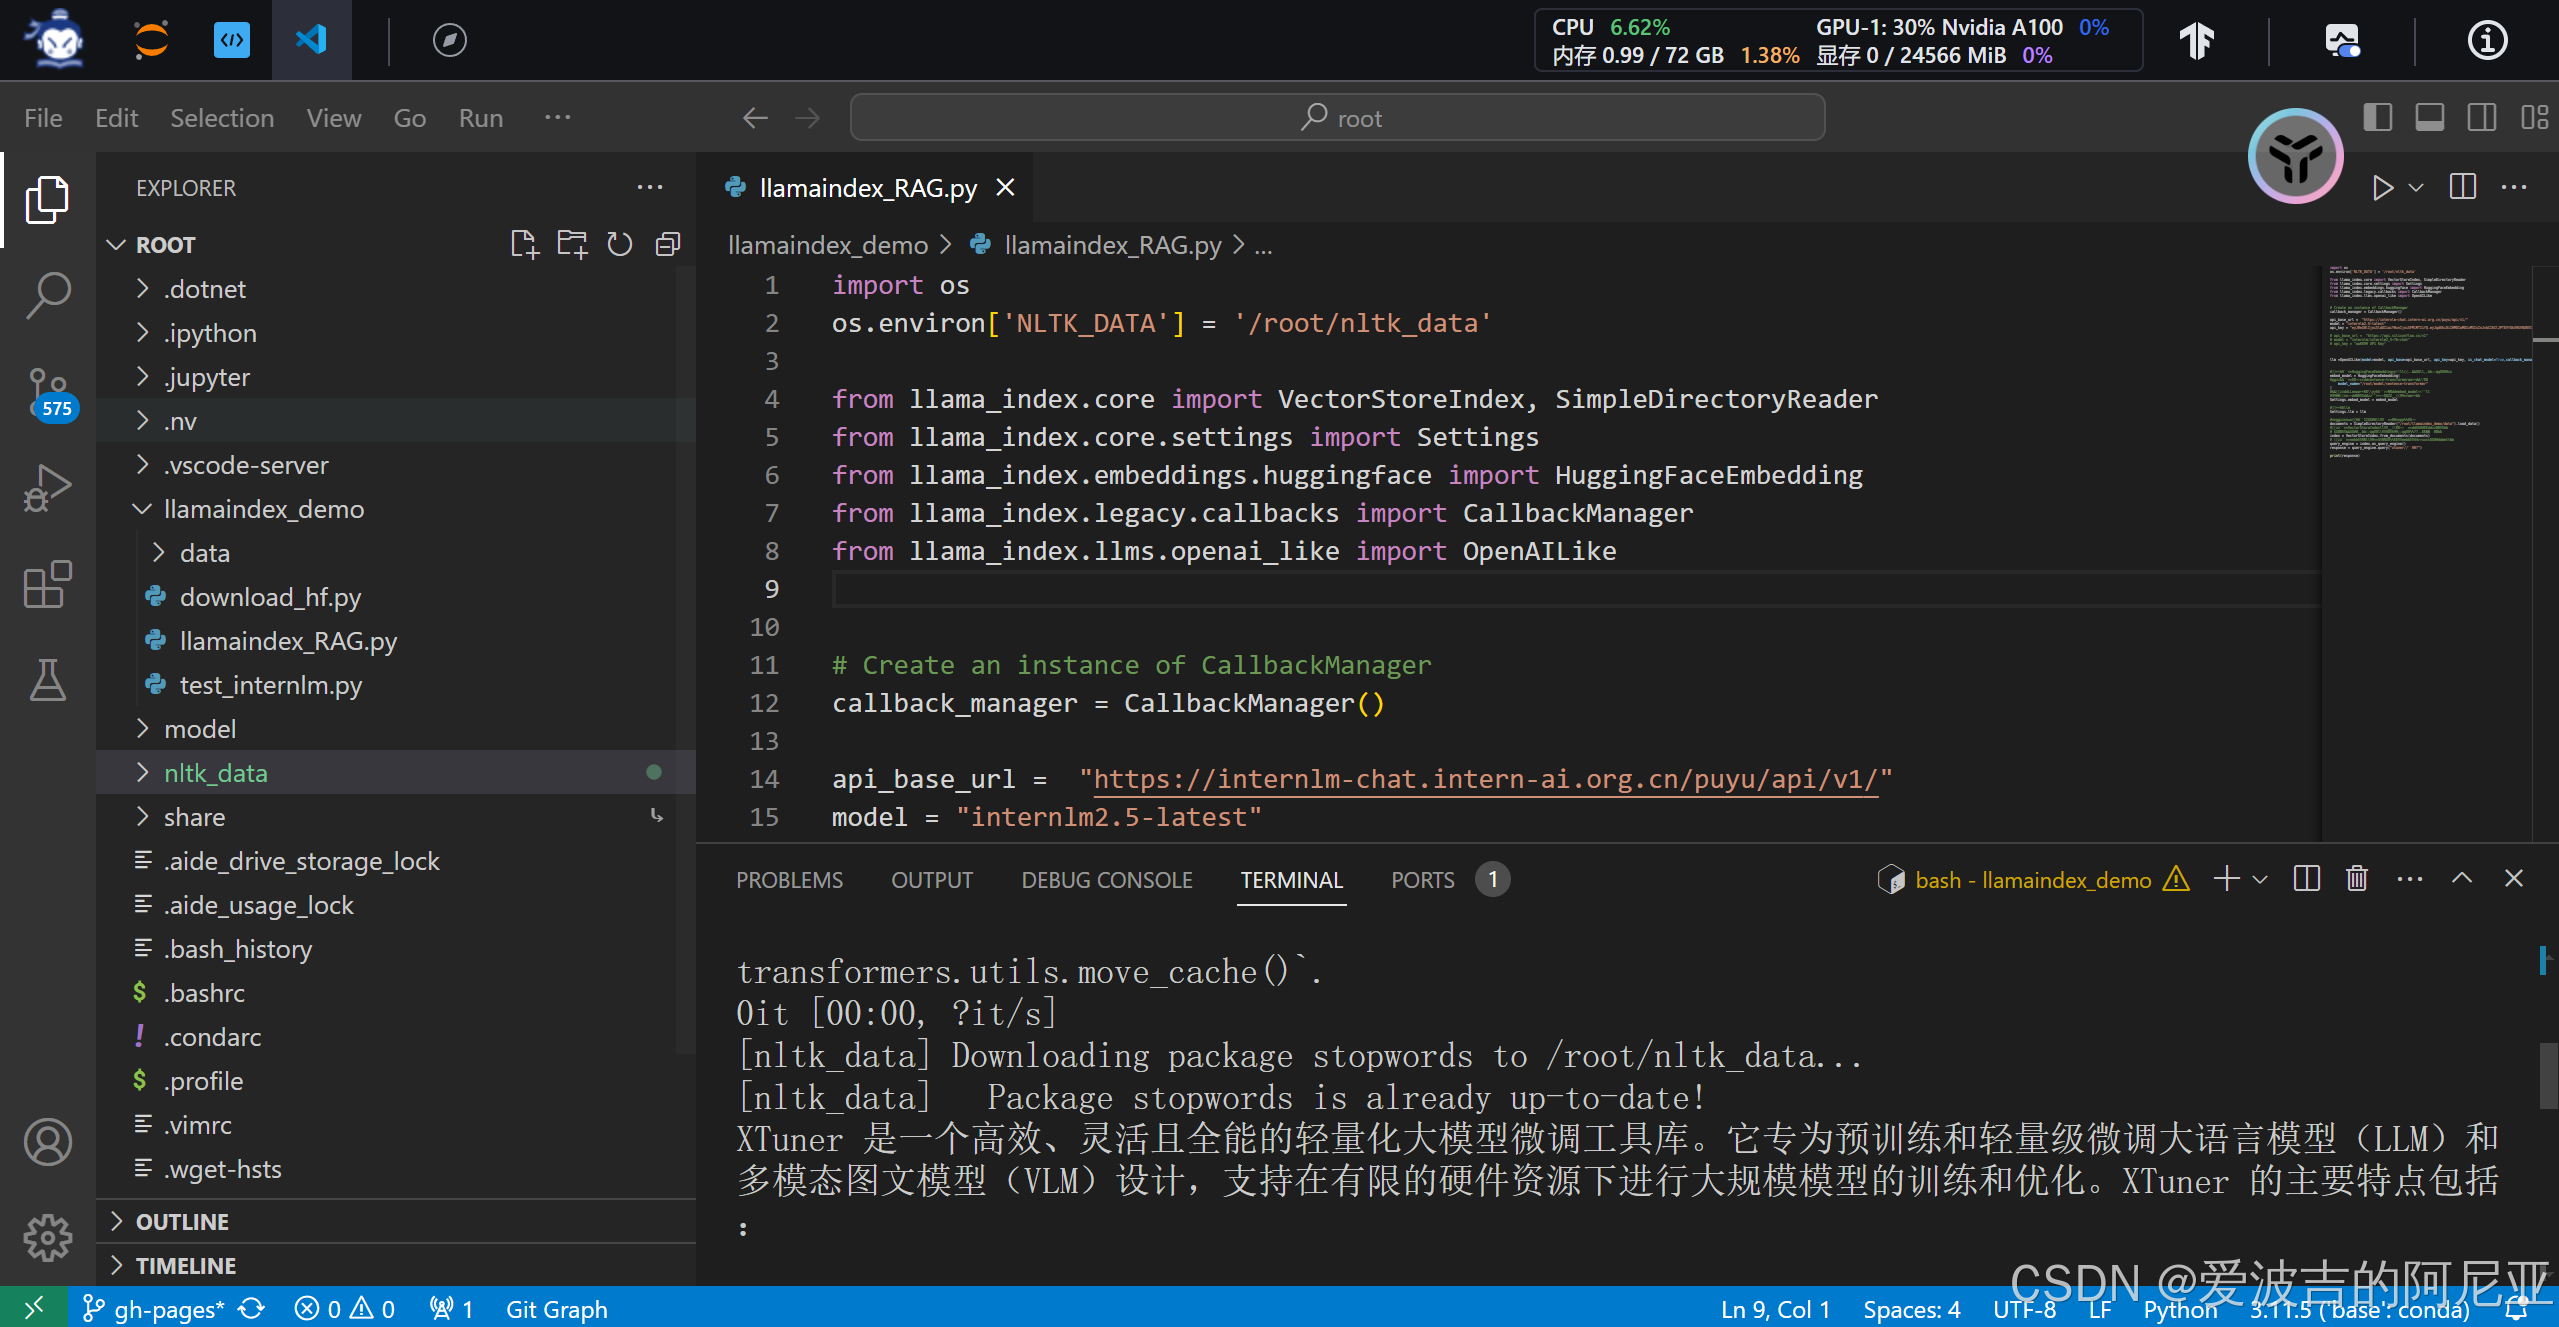The image size is (2559, 1327).
Task: Open Run and Debug view
Action: pos(47,489)
